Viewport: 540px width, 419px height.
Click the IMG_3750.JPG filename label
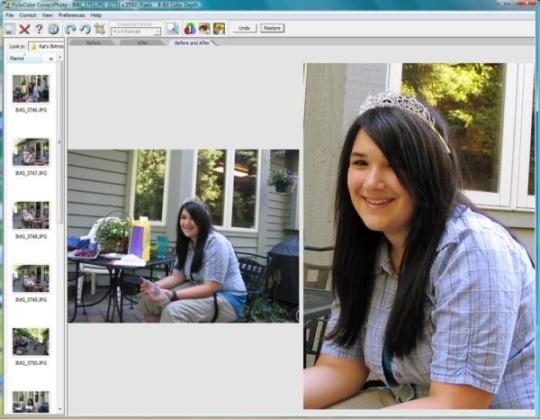tap(31, 363)
